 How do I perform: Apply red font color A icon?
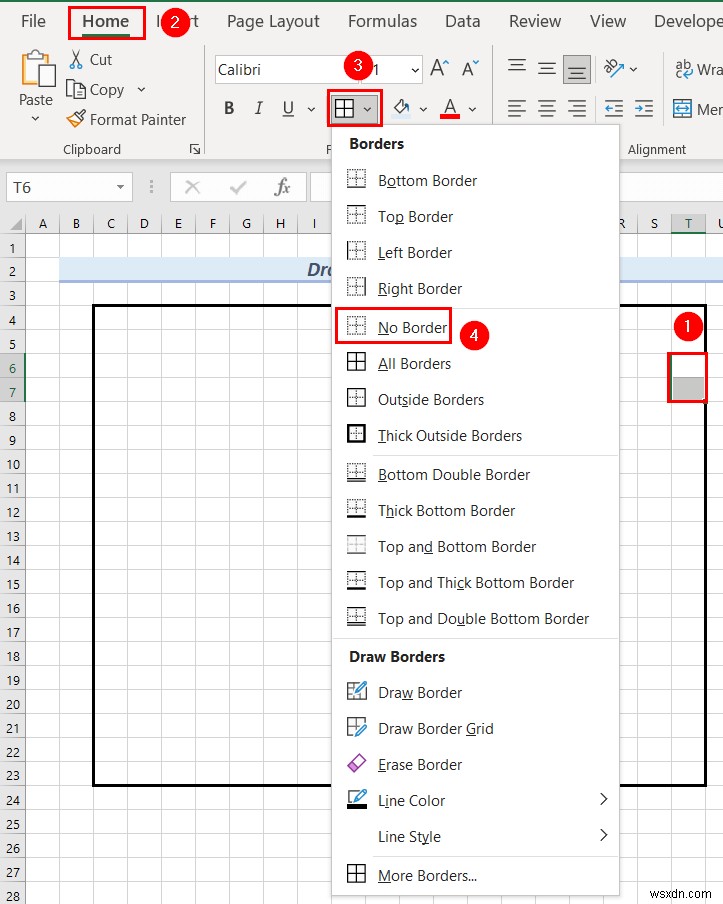pyautogui.click(x=450, y=108)
